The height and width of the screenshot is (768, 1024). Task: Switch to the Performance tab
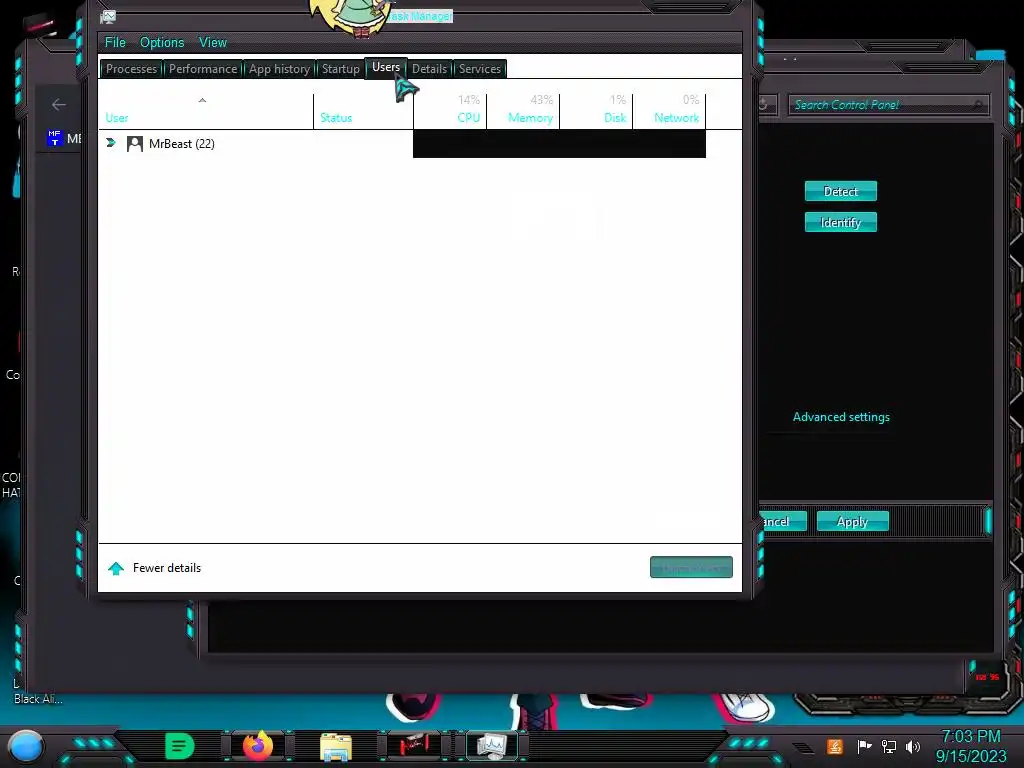pos(203,69)
